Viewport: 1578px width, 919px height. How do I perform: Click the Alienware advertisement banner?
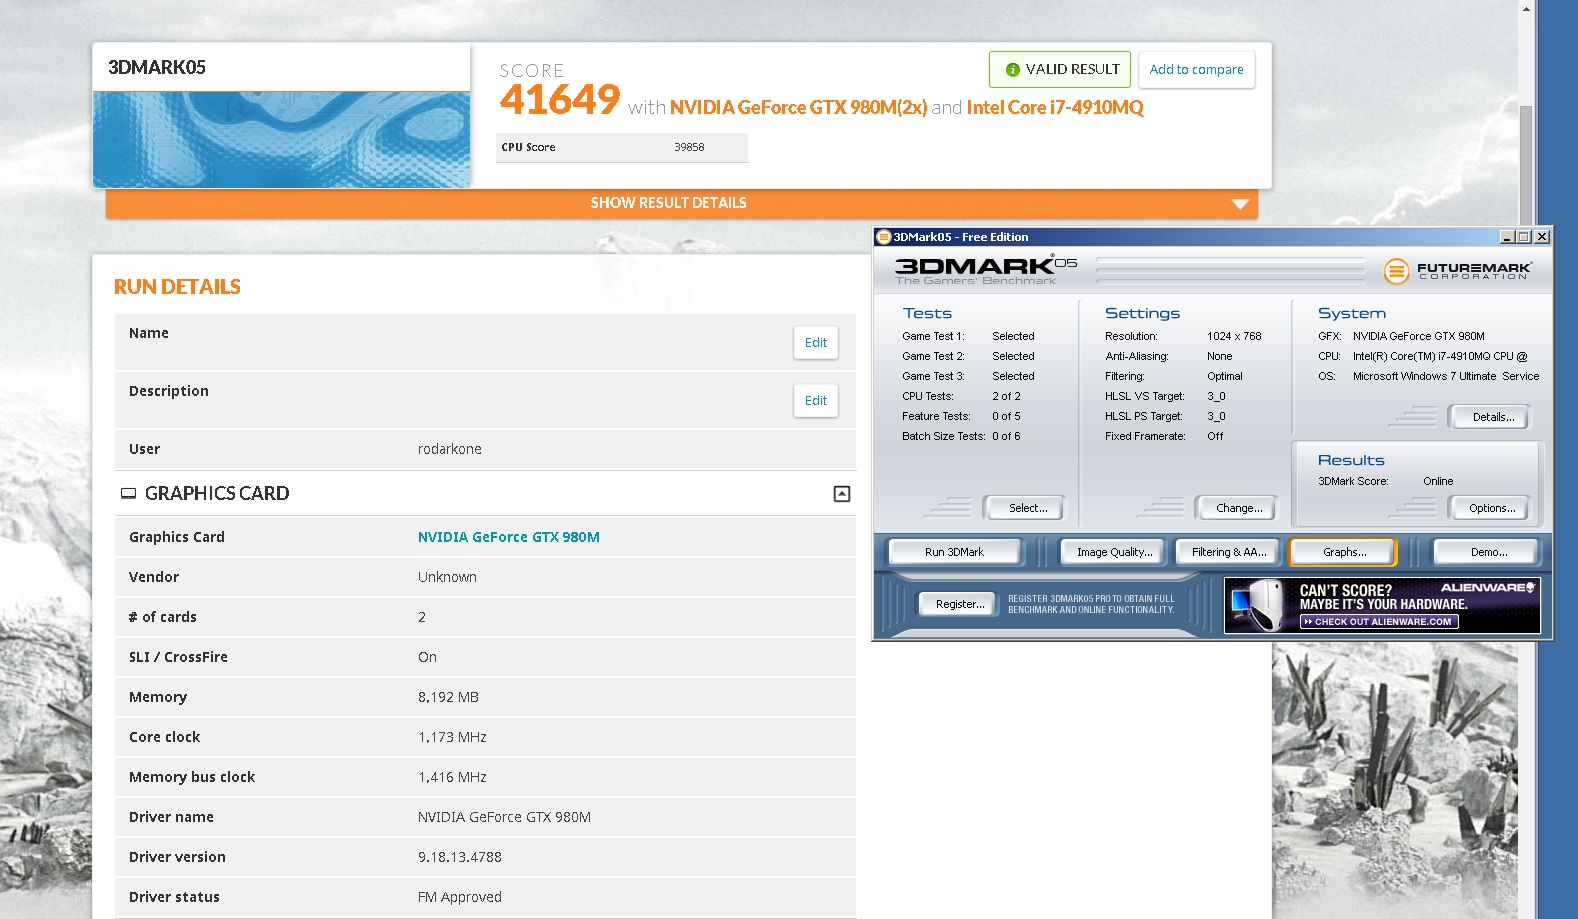(1382, 605)
